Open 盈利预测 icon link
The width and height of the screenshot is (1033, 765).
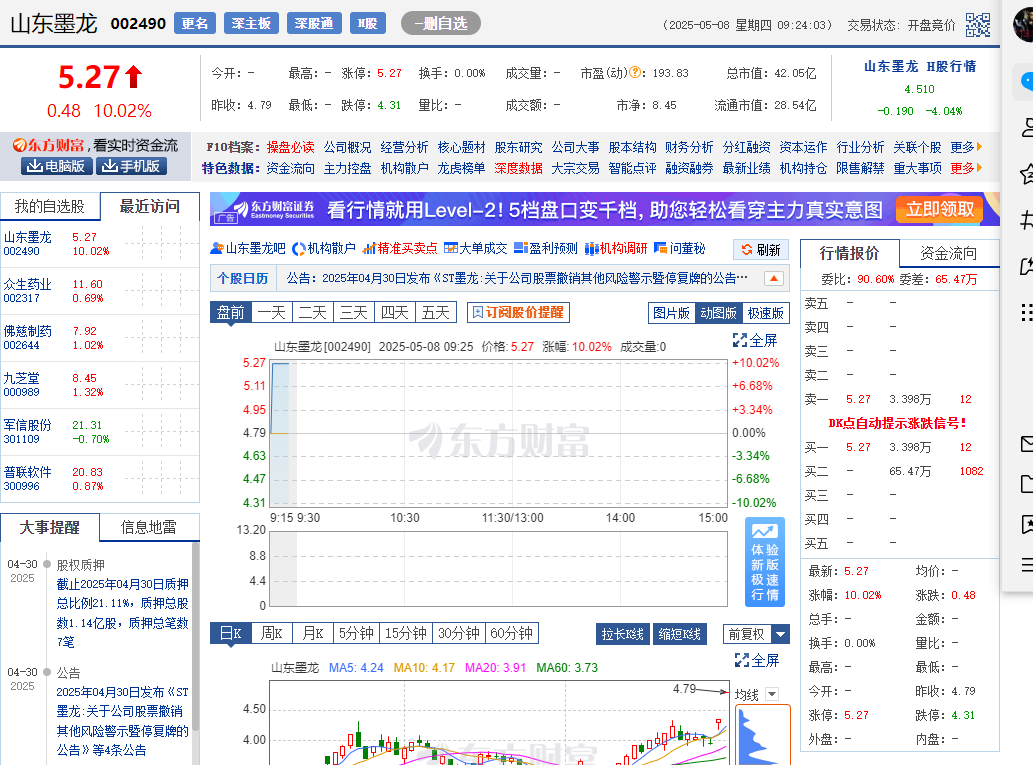[545, 248]
